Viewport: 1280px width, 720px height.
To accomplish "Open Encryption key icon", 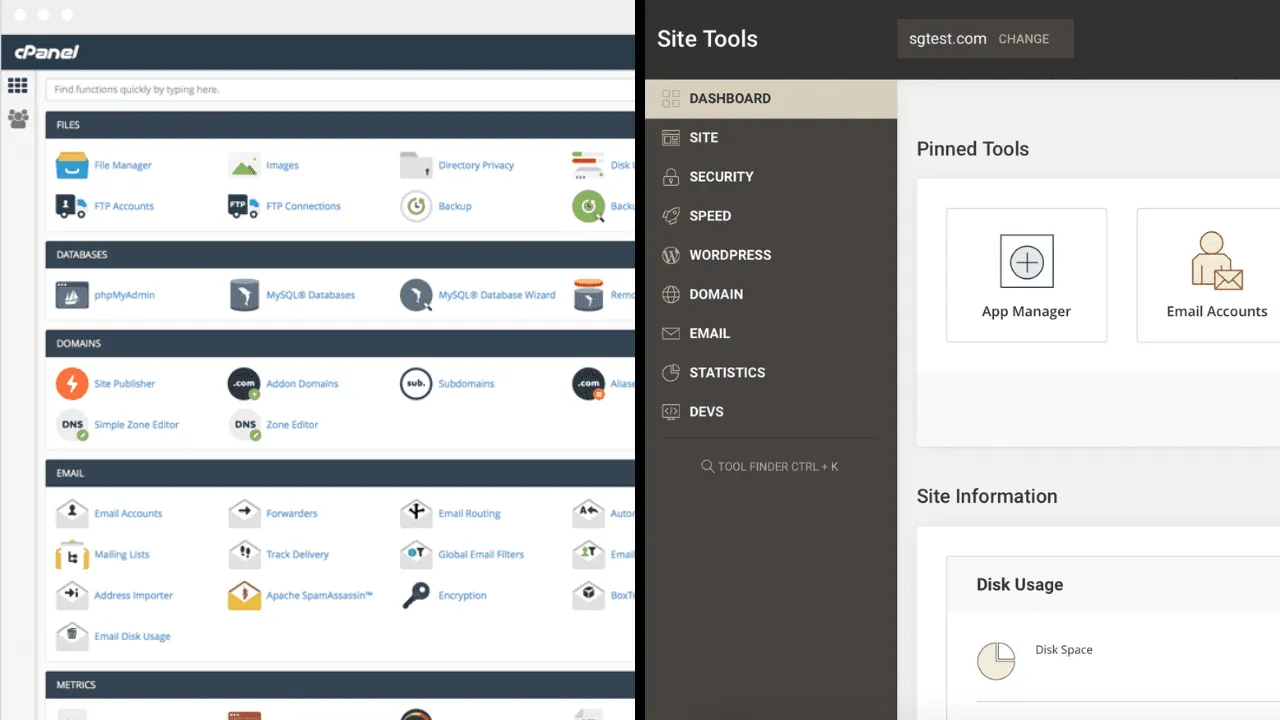I will [416, 595].
